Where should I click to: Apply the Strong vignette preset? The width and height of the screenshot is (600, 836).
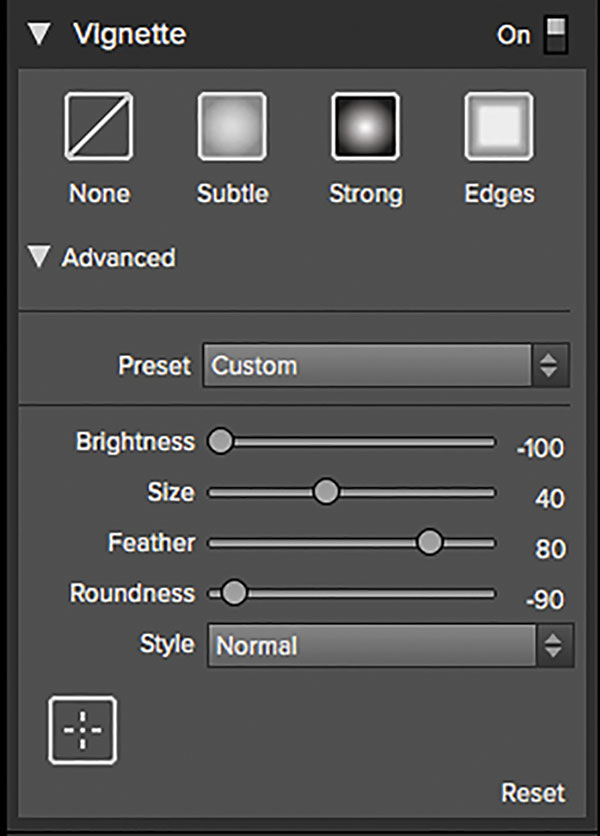pyautogui.click(x=365, y=126)
